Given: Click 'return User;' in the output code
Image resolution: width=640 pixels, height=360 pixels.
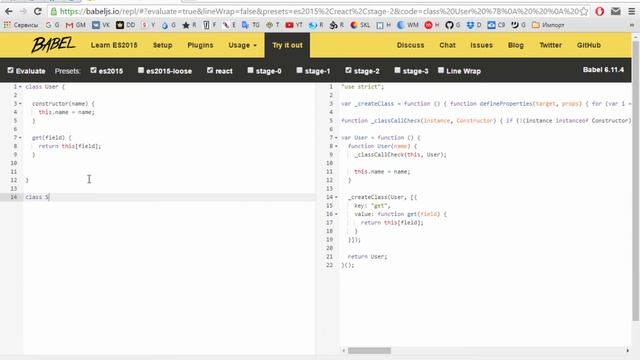Looking at the screenshot, I should [x=367, y=257].
